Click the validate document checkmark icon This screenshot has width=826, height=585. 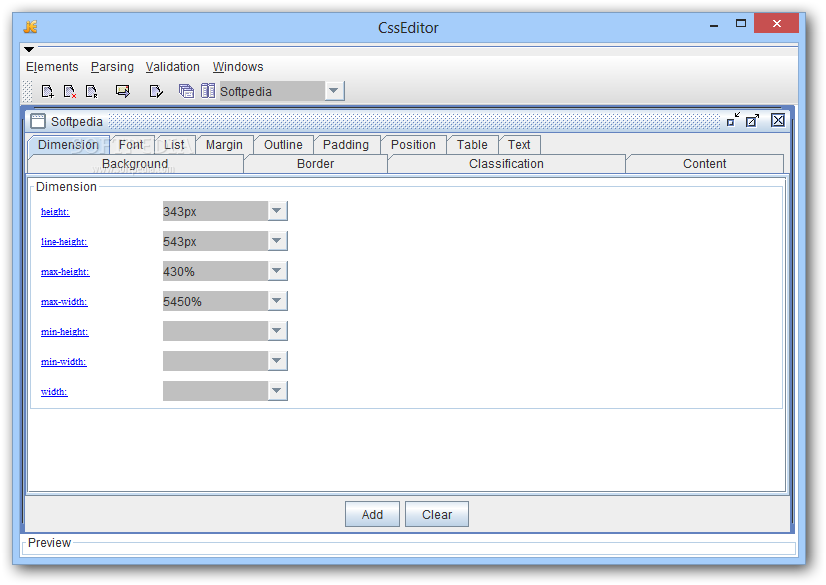coord(156,92)
